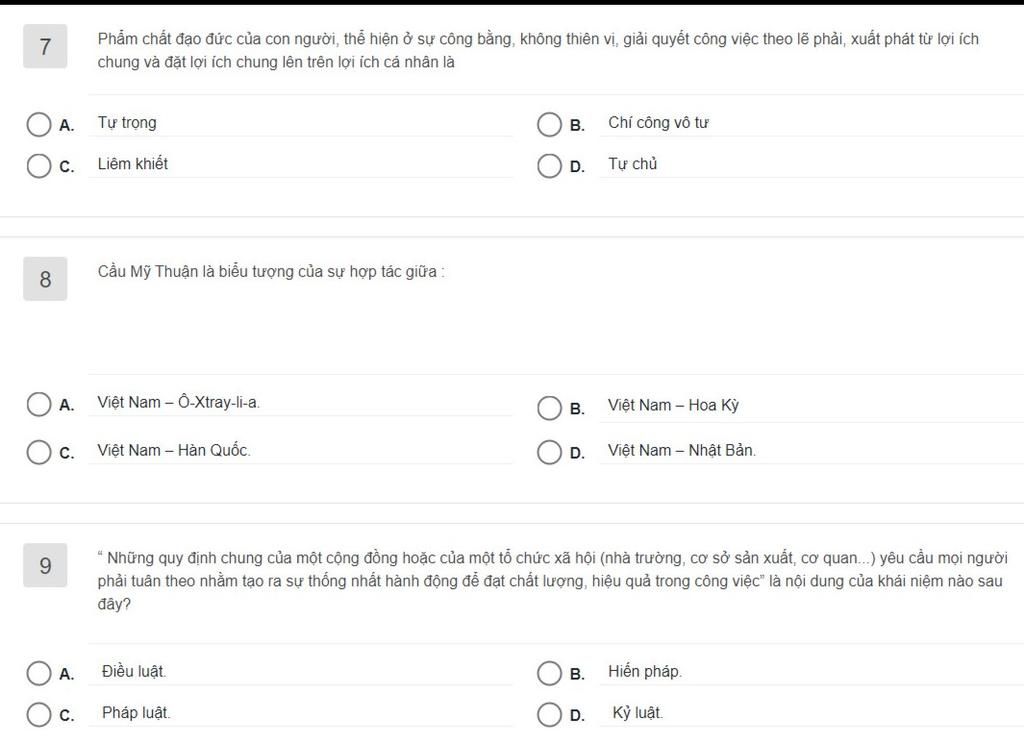Choose radio A 'Việt Nam – Ô-Xtray-li-a'
The image size is (1024, 742).
point(39,404)
